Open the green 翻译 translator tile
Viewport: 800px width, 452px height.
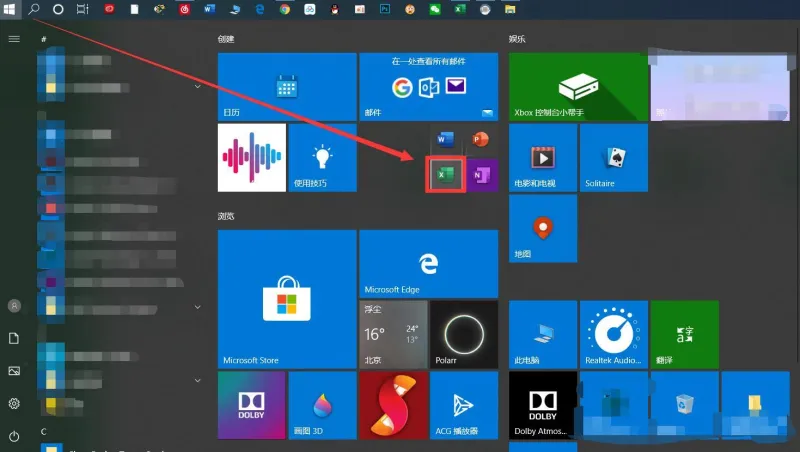685,335
